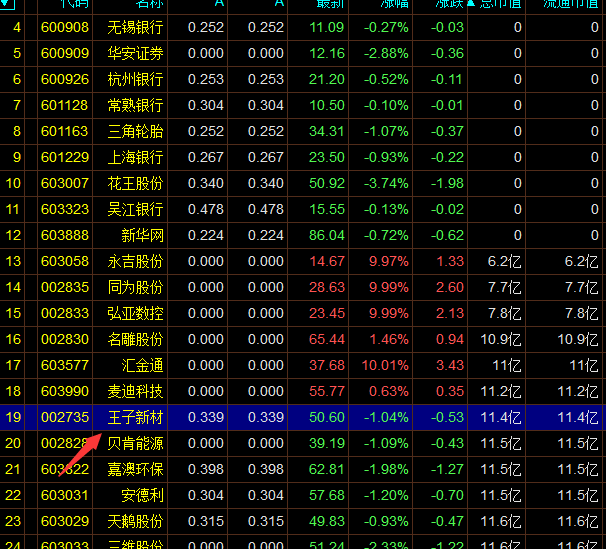Click latest price 62.81
Viewport: 606px width, 549px height.
click(x=327, y=469)
